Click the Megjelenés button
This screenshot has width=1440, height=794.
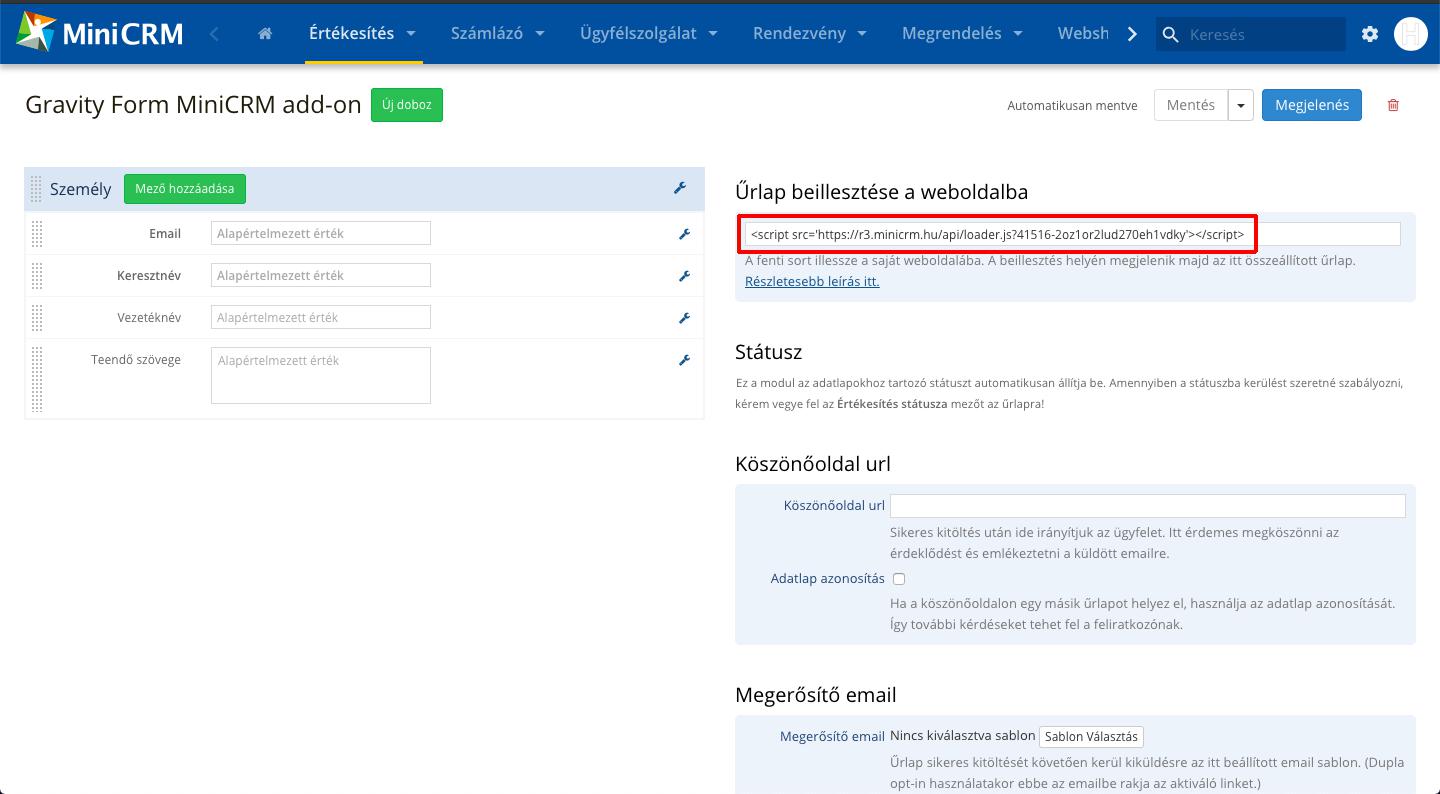coord(1312,105)
